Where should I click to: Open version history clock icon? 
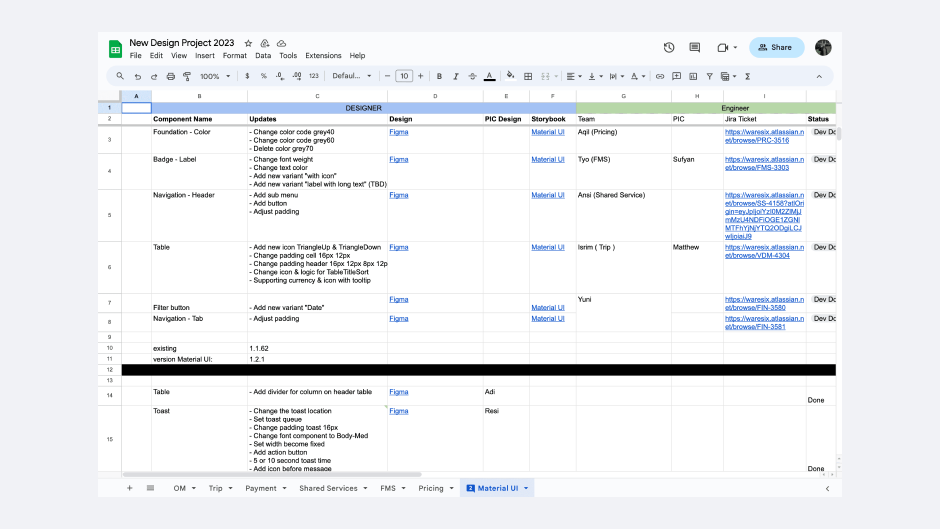669,47
